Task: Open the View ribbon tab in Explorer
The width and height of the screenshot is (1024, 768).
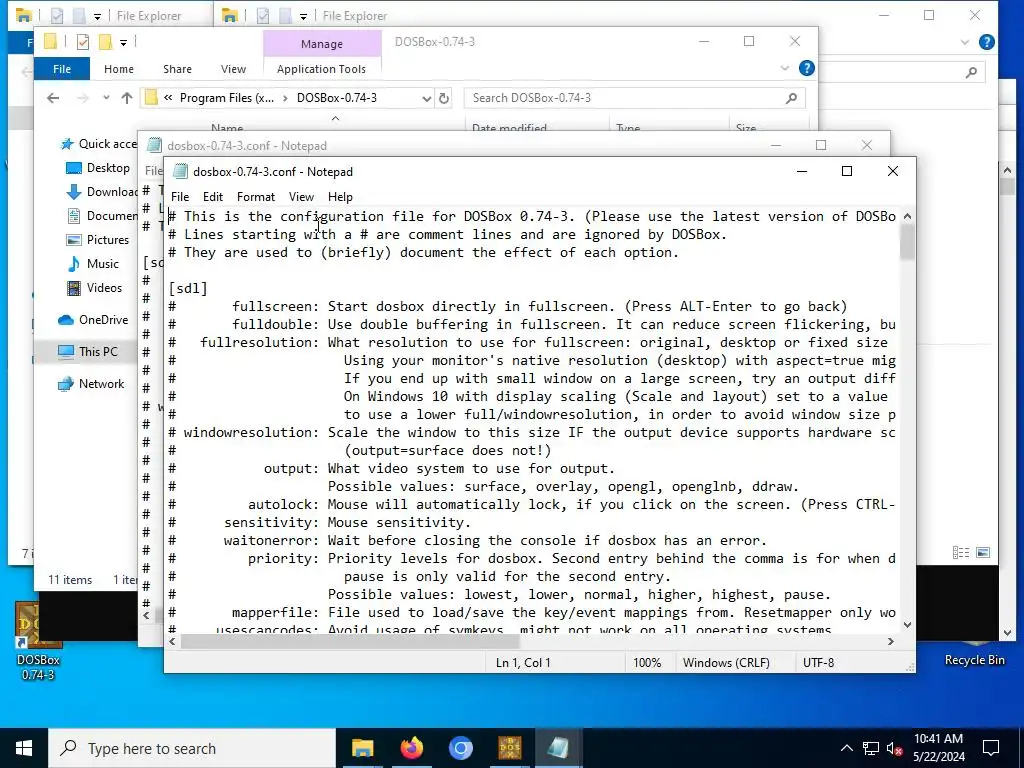Action: coord(233,69)
